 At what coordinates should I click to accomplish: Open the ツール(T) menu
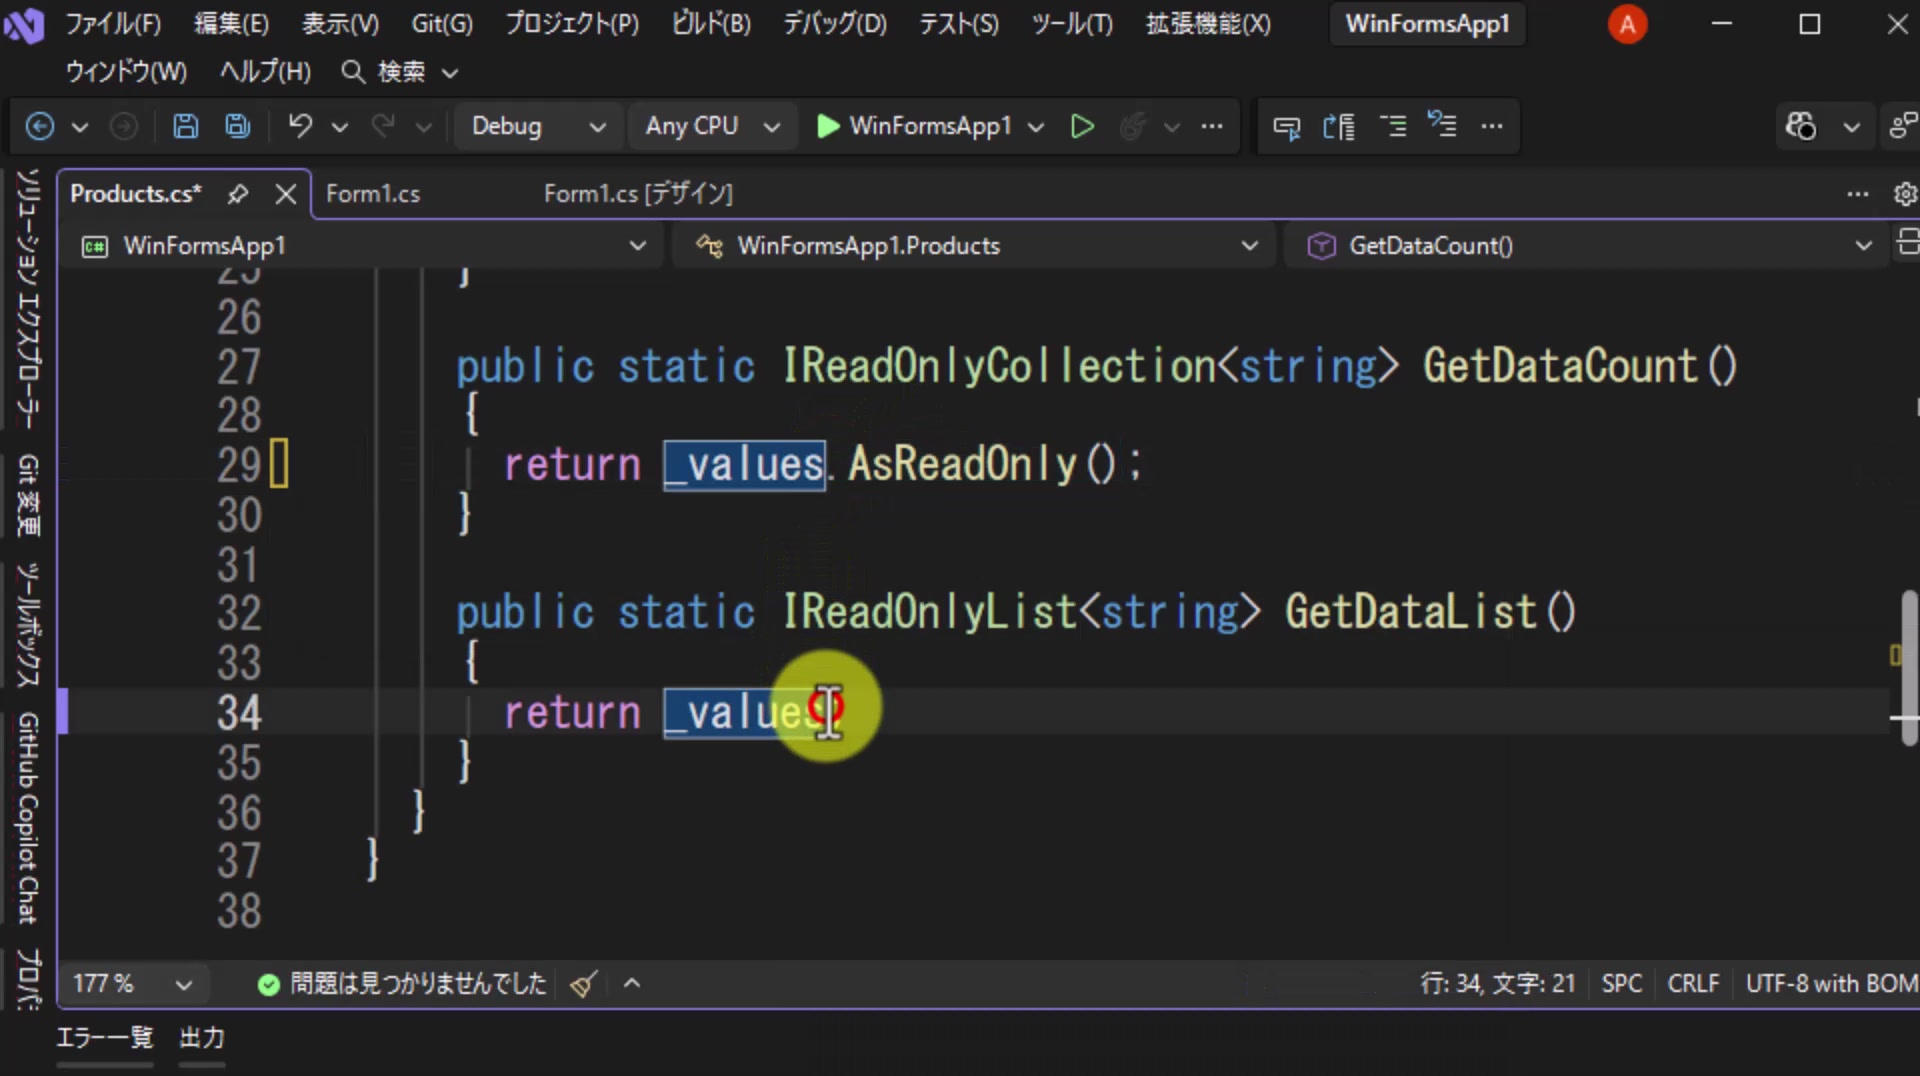[x=1072, y=24]
